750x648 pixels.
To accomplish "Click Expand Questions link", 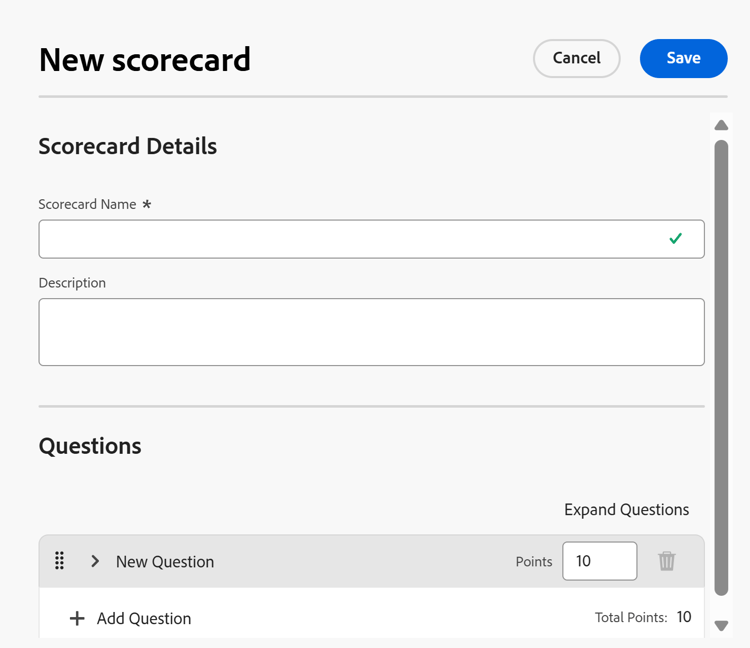I will pos(627,510).
